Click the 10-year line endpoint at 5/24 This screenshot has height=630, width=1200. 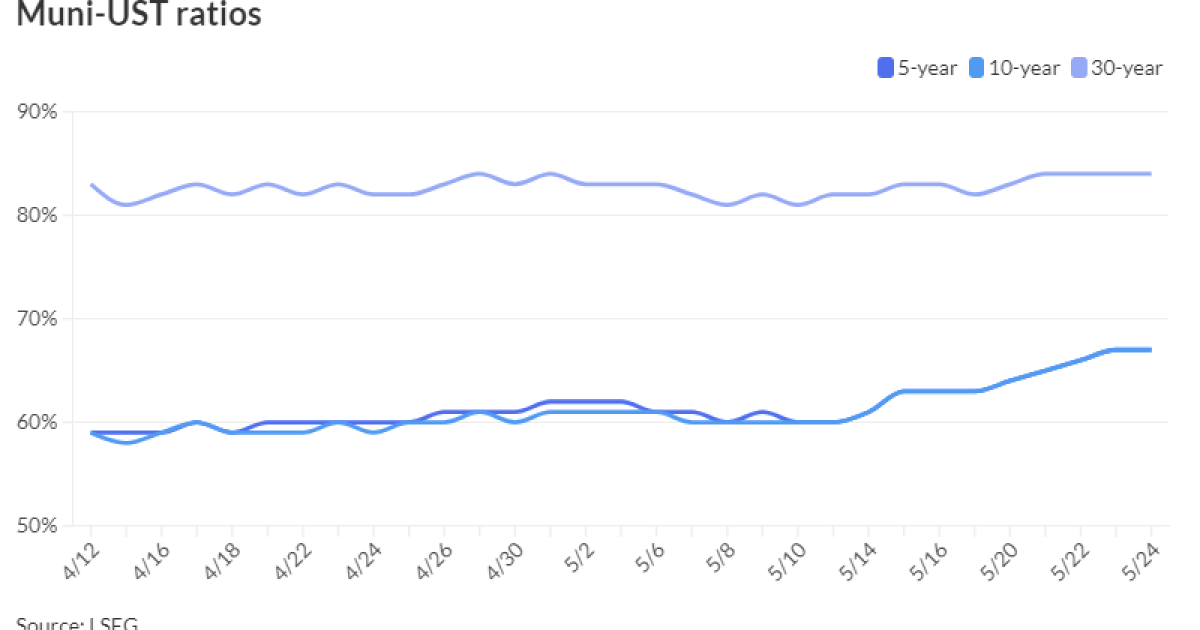[1150, 350]
